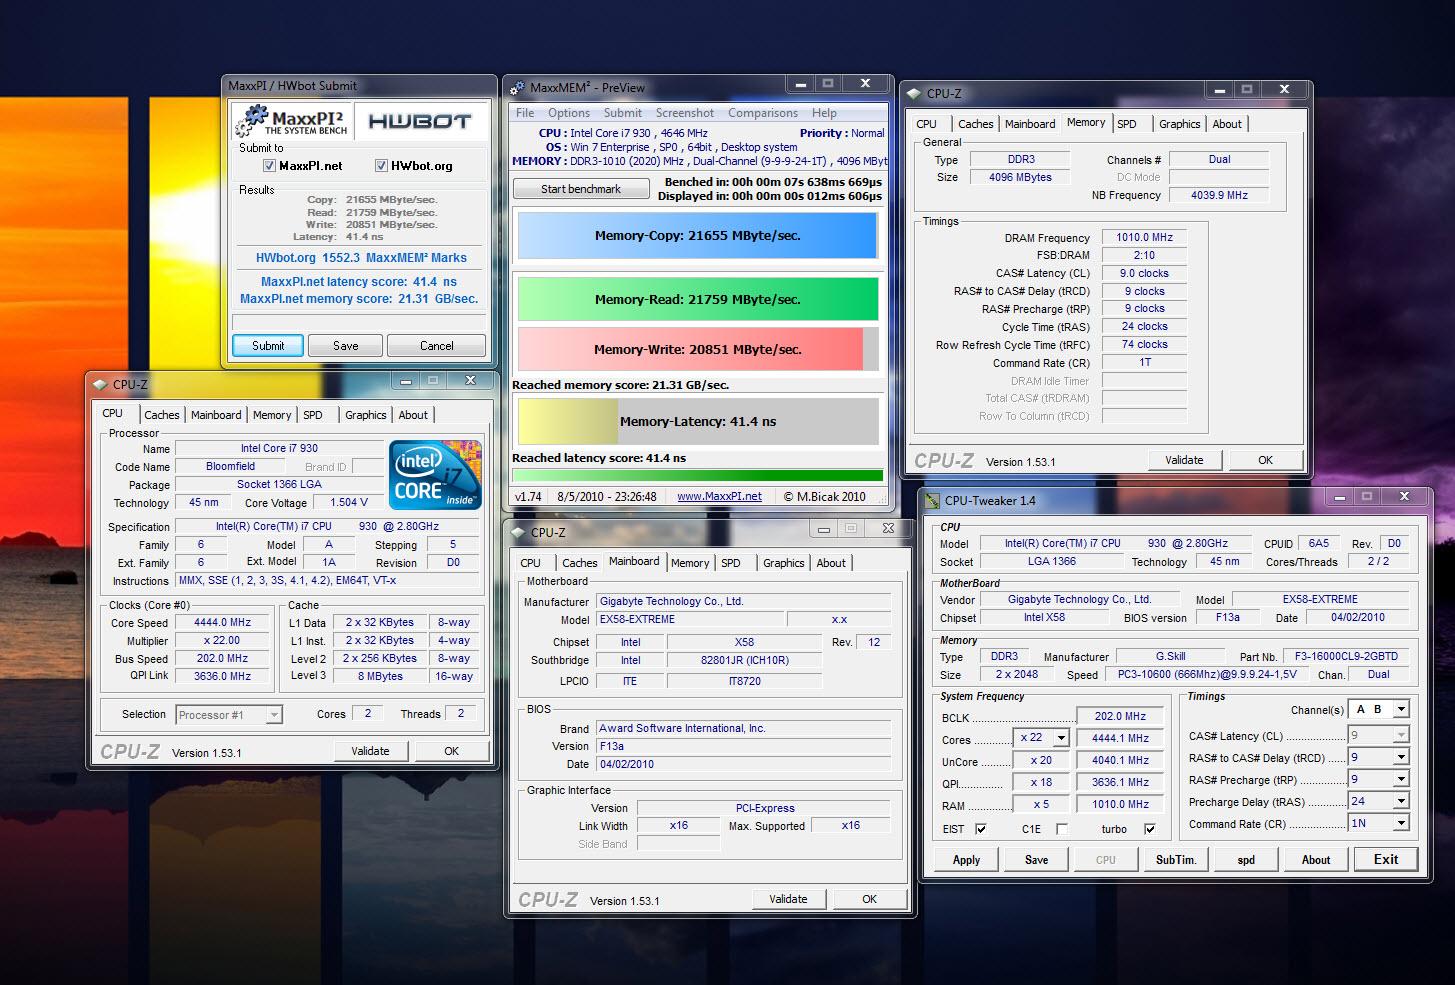Screen dimensions: 1455x985
Task: Open About tab in CPU-Z Memory window
Action: pyautogui.click(x=1227, y=124)
